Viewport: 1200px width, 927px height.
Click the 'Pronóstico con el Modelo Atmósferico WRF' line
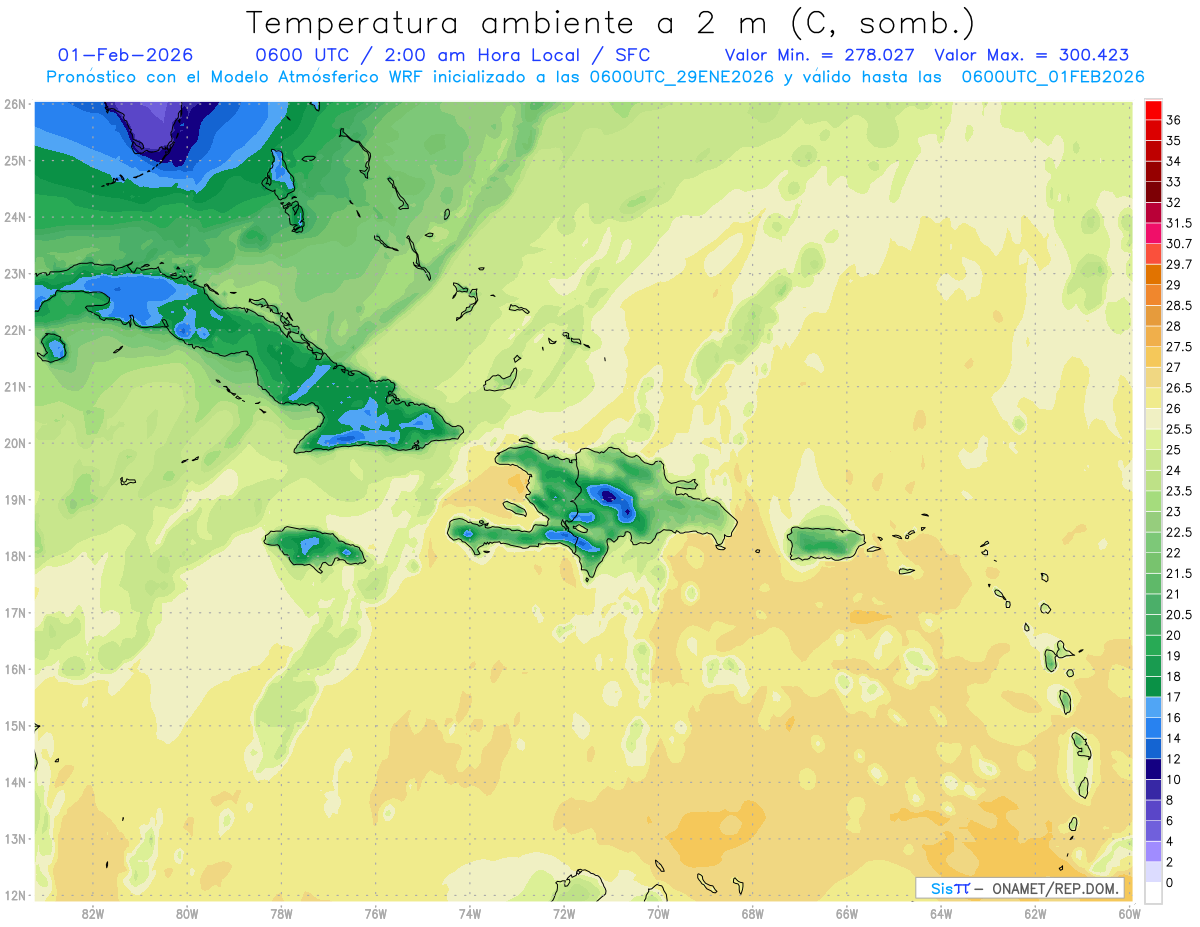(x=595, y=77)
